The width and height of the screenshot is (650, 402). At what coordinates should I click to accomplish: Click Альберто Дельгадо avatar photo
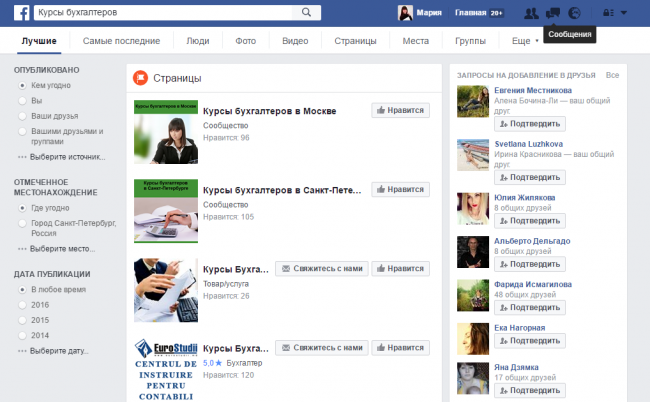click(473, 252)
